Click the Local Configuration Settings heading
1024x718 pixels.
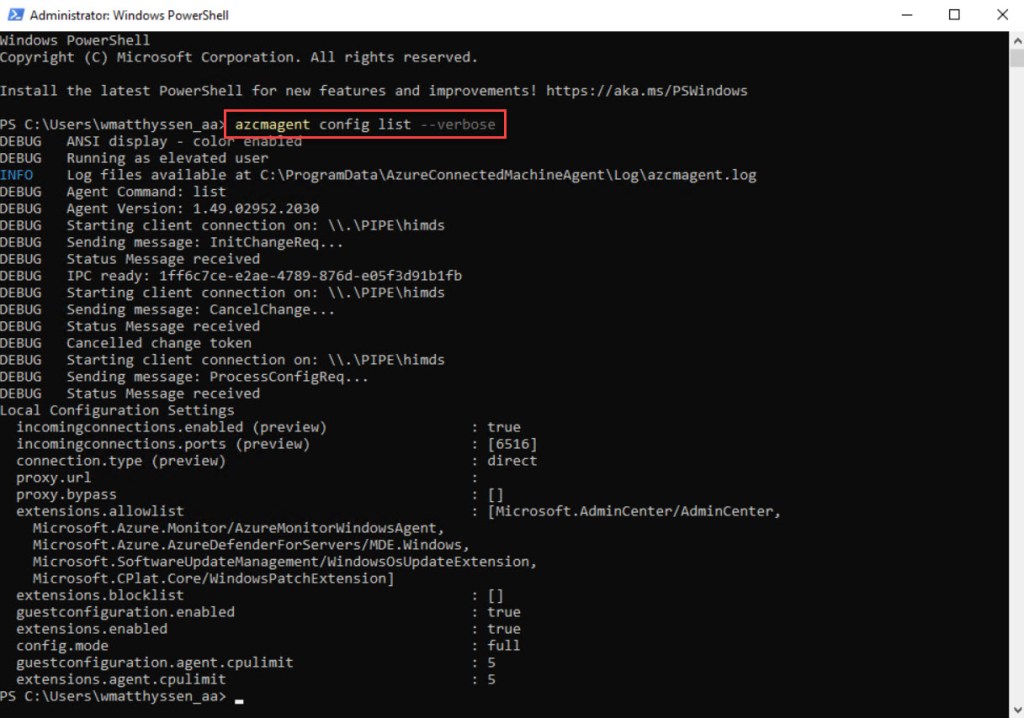coord(117,410)
